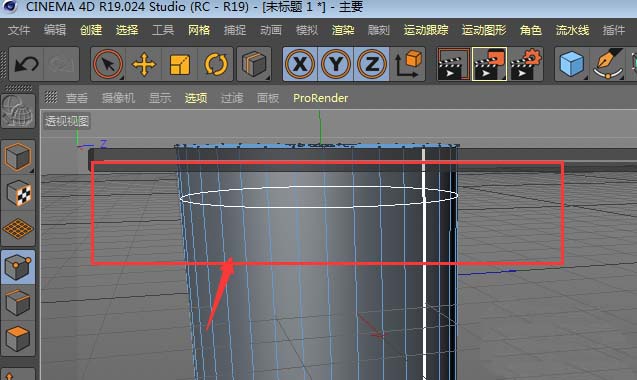Switch to Model mode
The height and width of the screenshot is (380, 637).
[18, 156]
